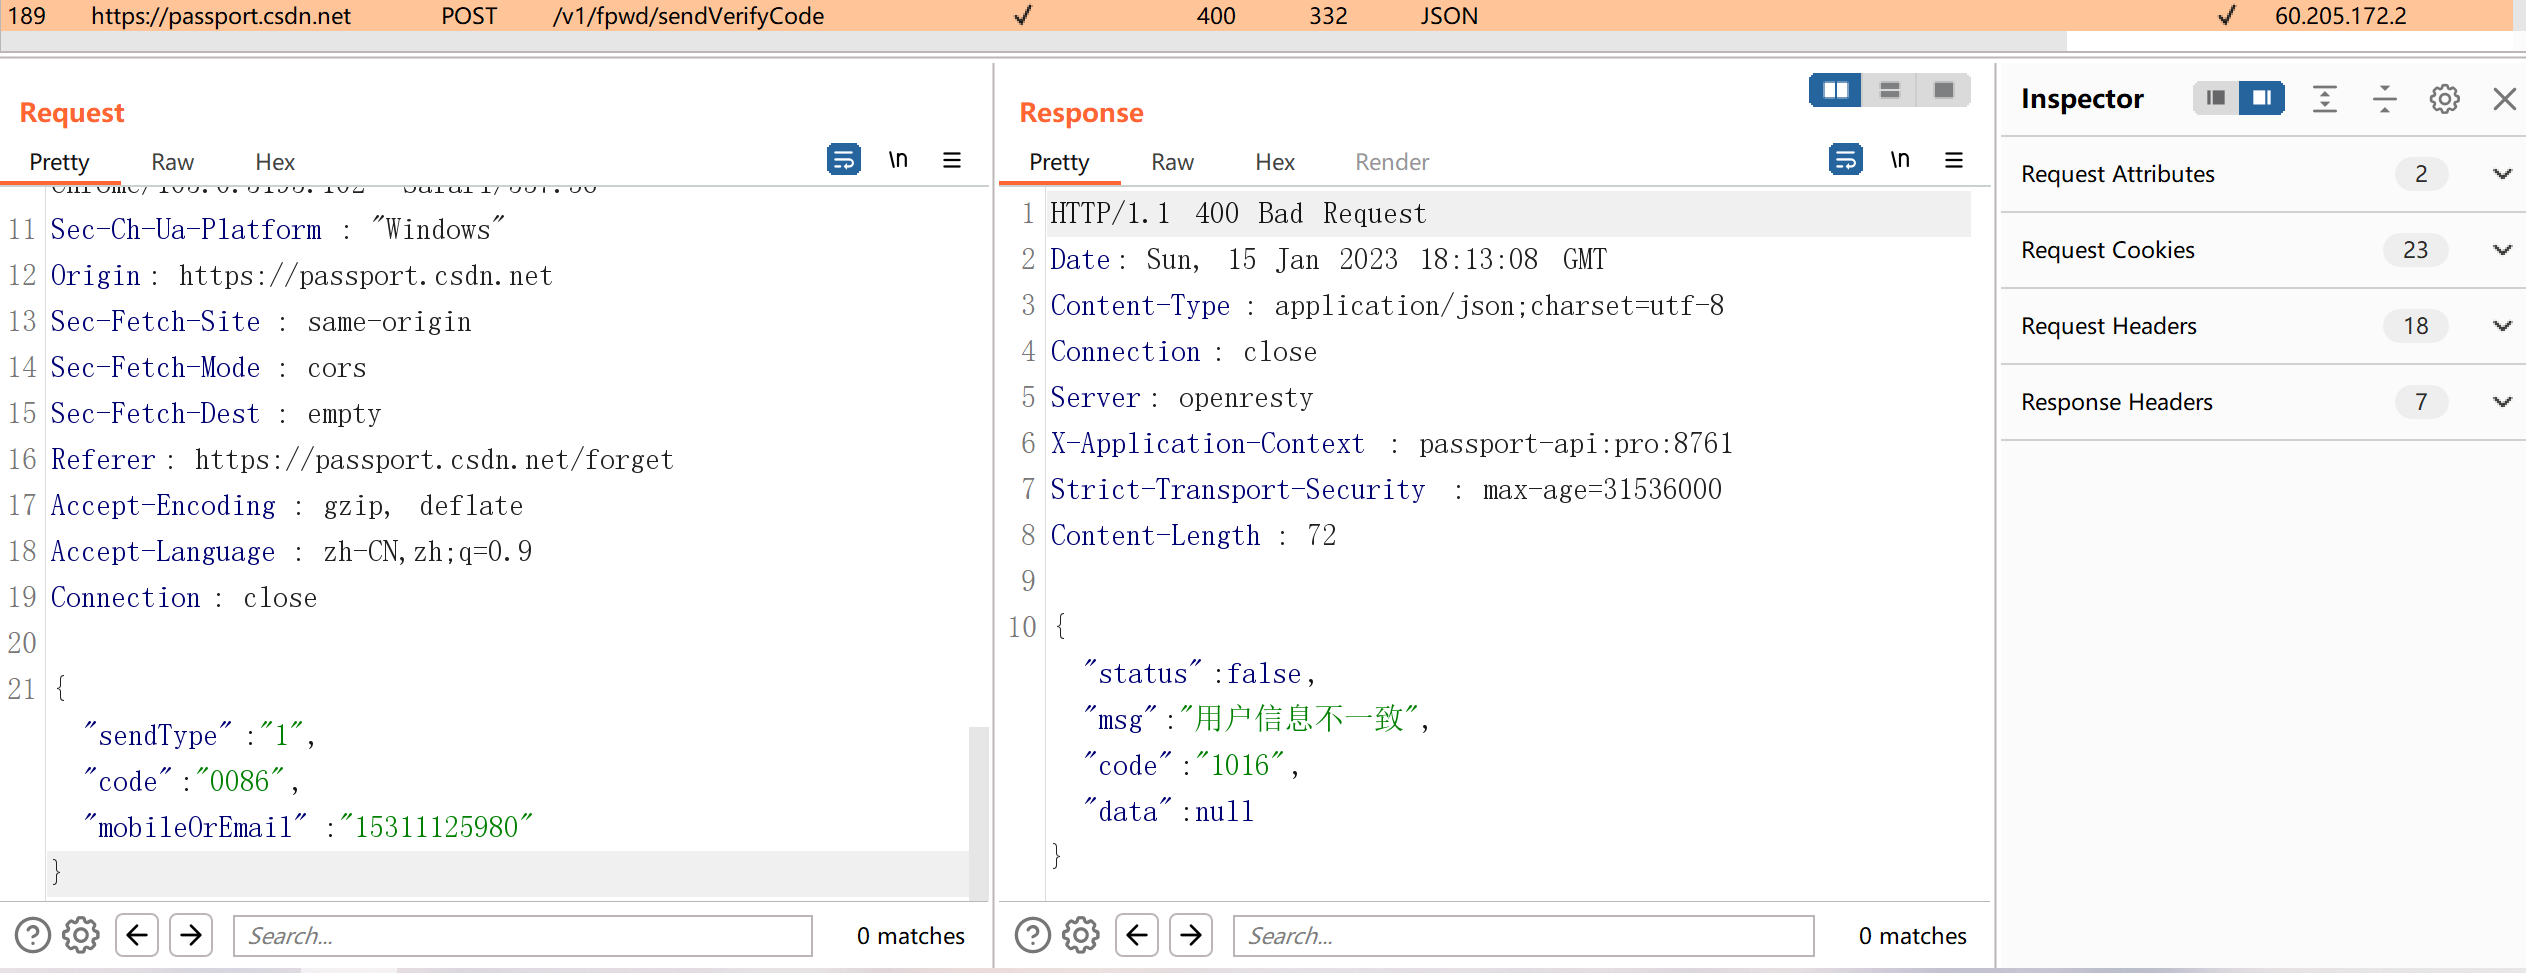Collapse all Inspector sections

pyautogui.click(x=2385, y=98)
